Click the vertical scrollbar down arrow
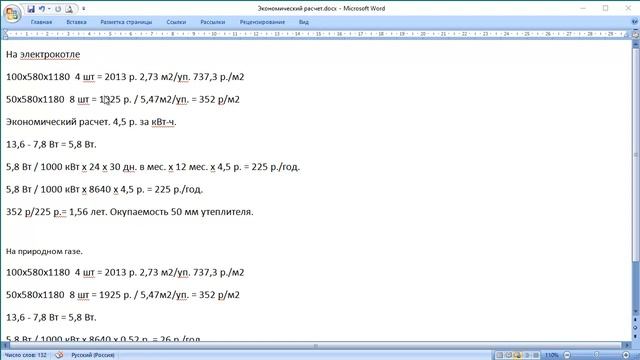This screenshot has height=360, width=640. [636, 312]
